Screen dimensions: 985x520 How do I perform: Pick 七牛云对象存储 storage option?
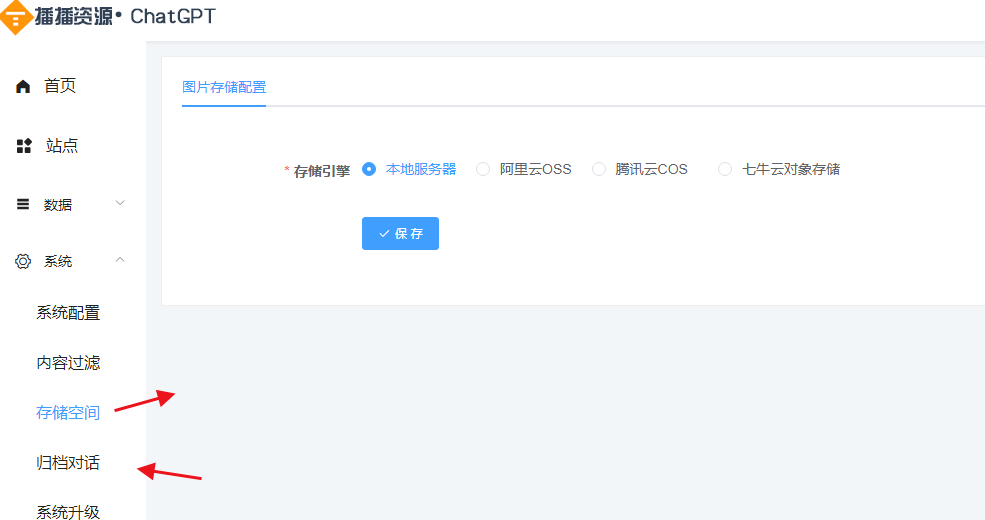725,169
